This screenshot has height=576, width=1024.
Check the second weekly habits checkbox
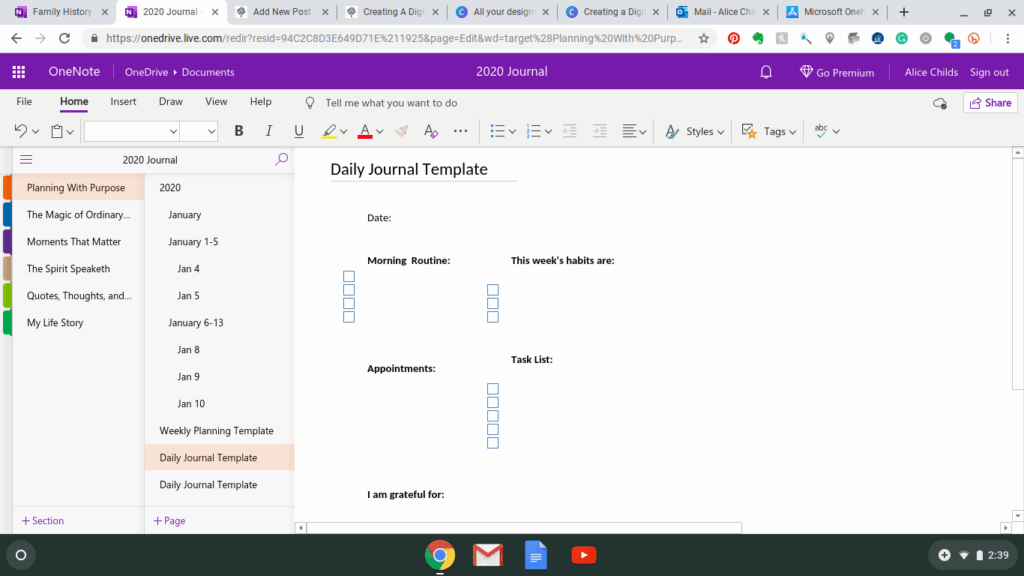[492, 304]
